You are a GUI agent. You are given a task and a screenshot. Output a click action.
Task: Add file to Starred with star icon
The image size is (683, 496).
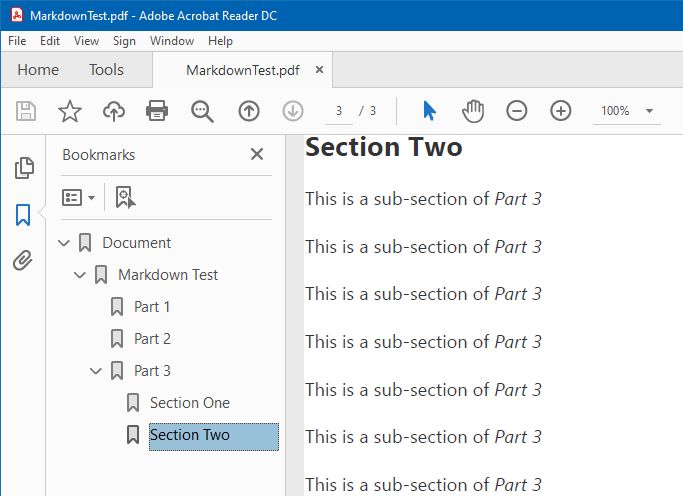tap(70, 111)
